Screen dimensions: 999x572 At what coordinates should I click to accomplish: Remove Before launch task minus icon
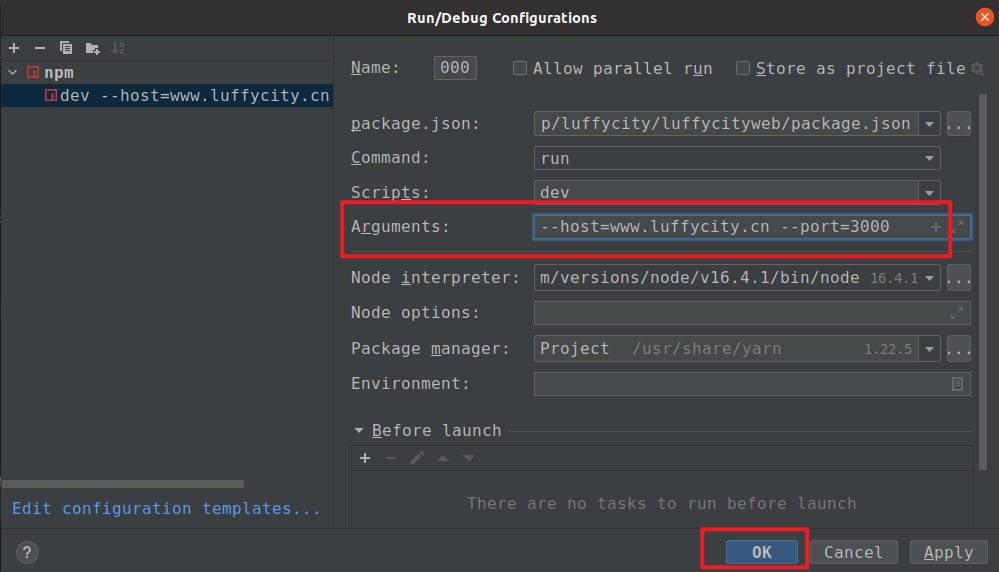point(391,458)
